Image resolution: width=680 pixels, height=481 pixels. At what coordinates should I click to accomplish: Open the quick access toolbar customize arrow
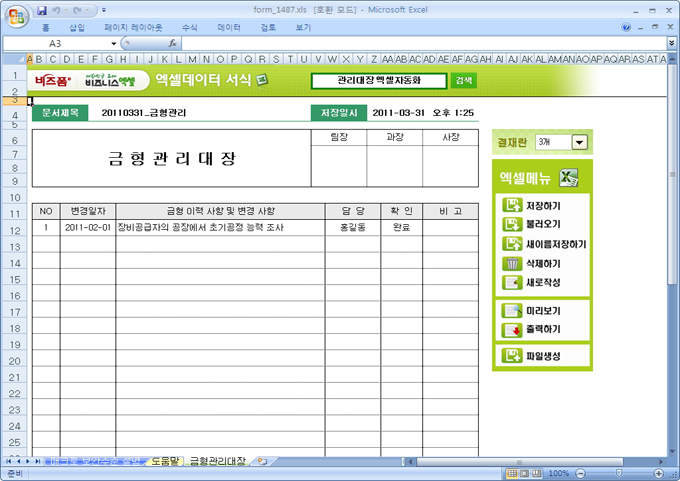point(104,10)
